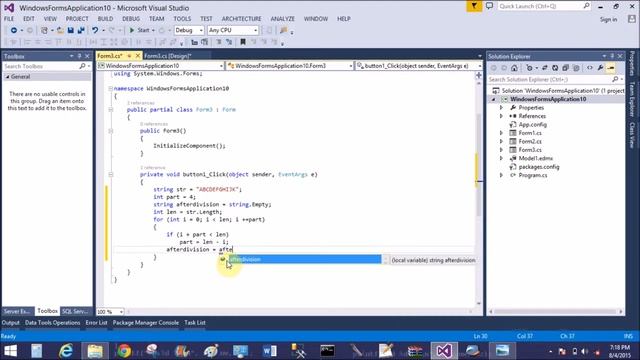Screen dimensions: 640x360
Task: Switch to the Form1.cs [Design] tab
Action: pos(168,56)
